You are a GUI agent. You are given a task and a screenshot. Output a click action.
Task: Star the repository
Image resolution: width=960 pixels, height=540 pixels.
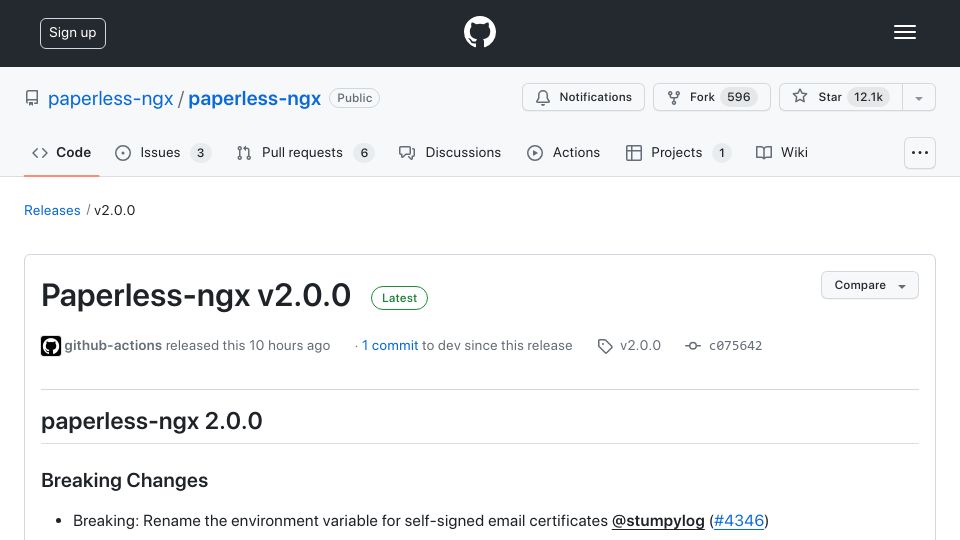coord(841,97)
